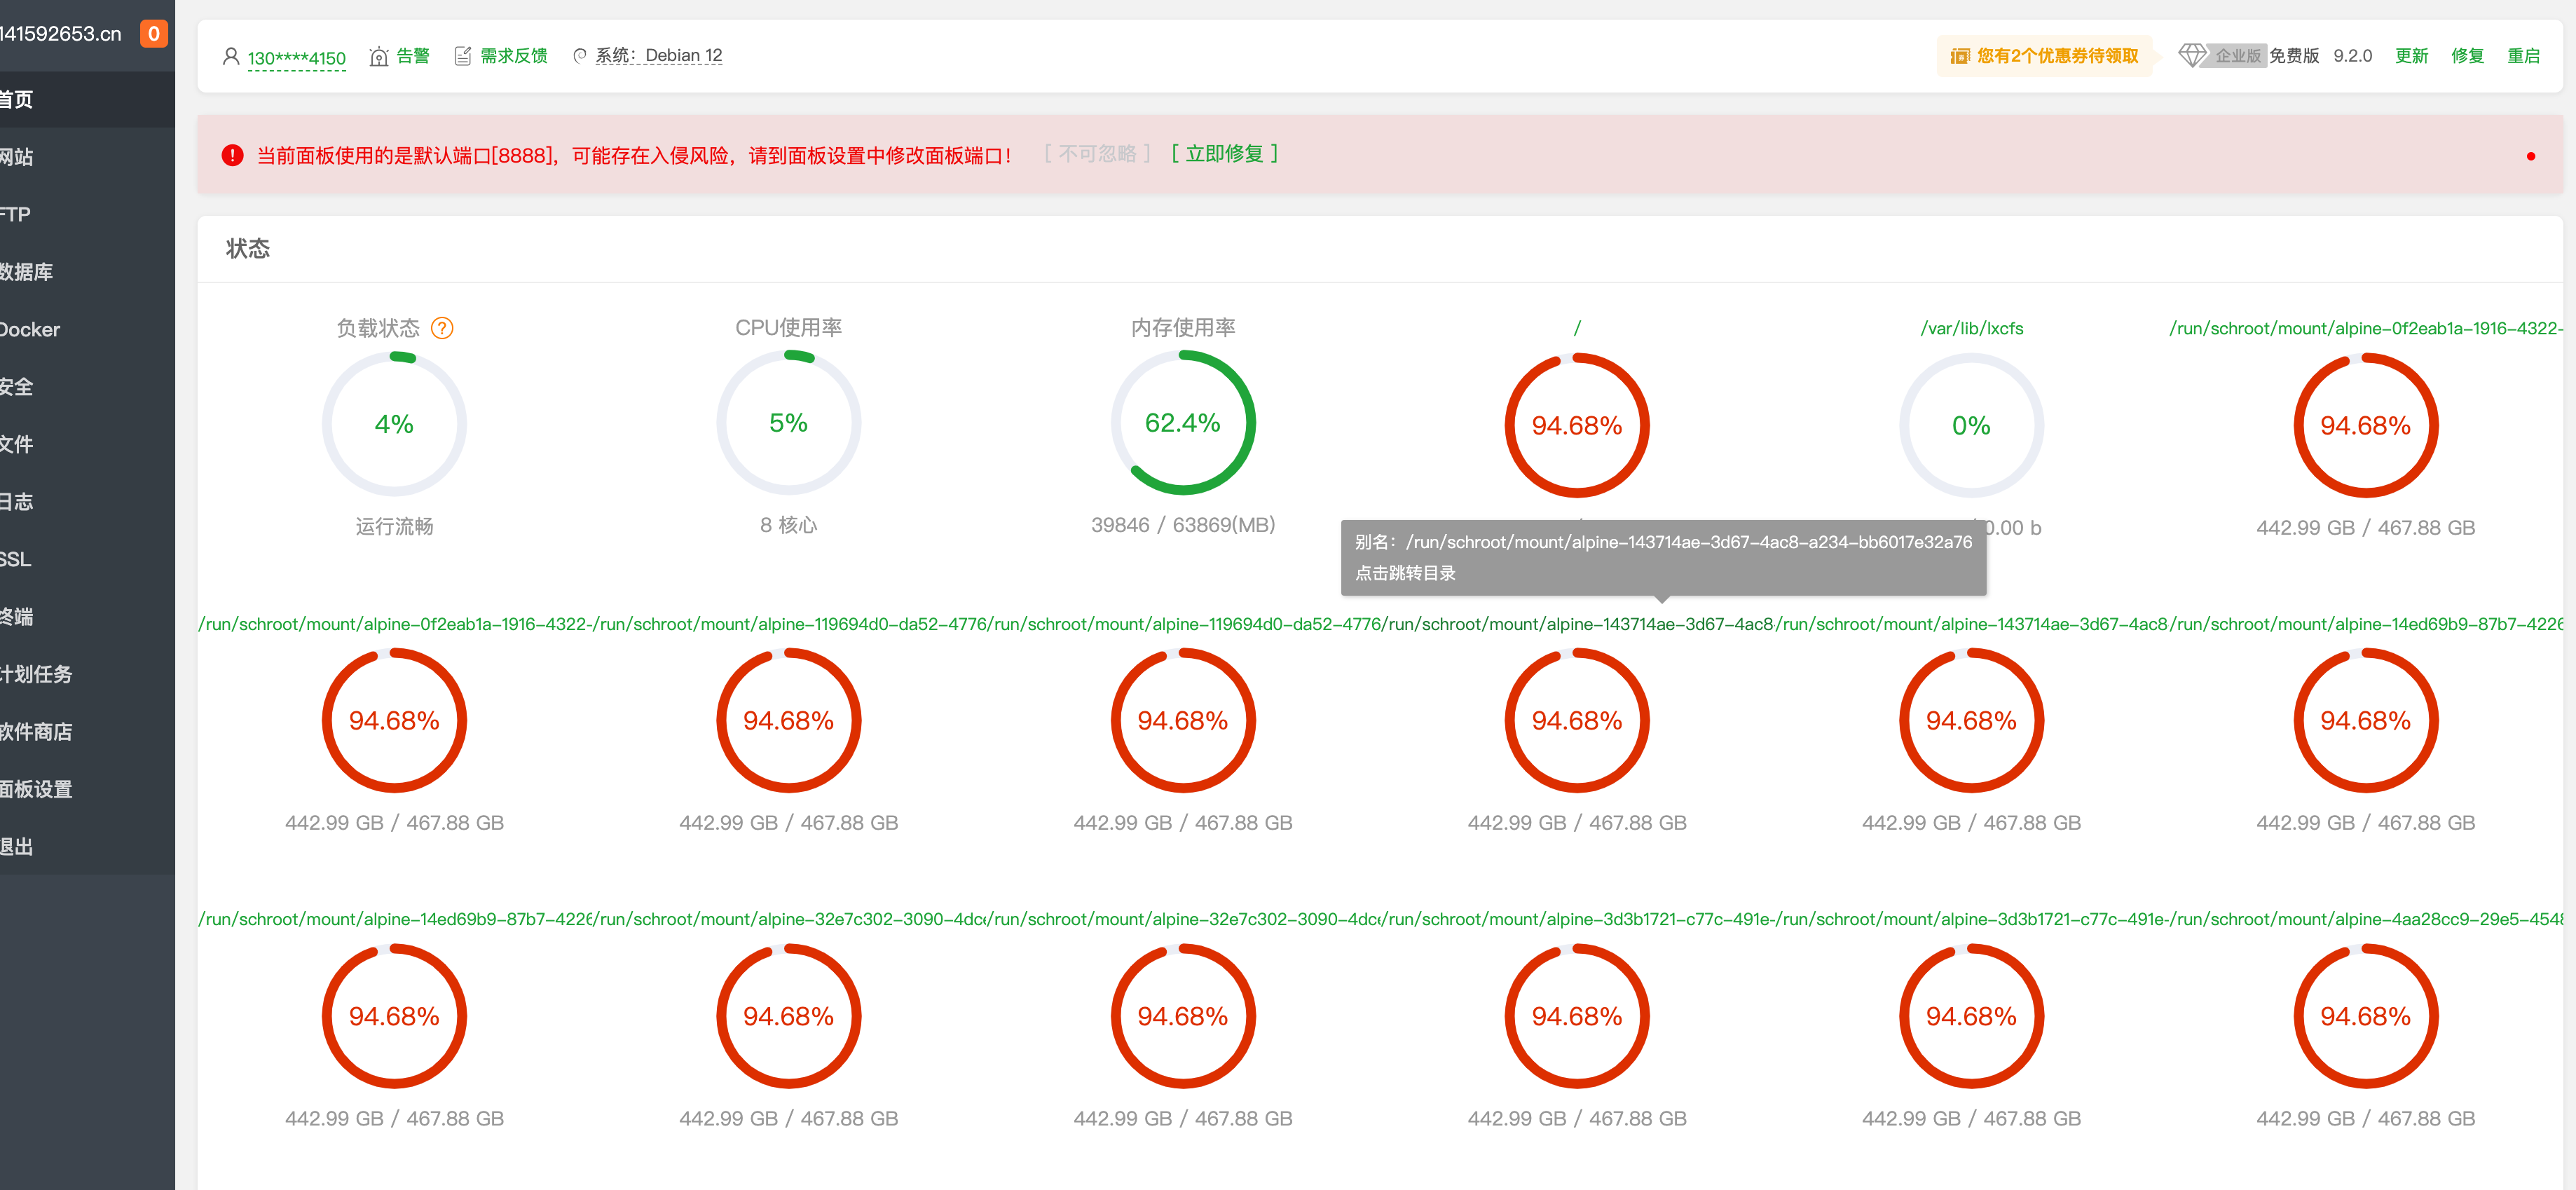Click the 8 核心 label
The image size is (2576, 1190).
coord(788,525)
